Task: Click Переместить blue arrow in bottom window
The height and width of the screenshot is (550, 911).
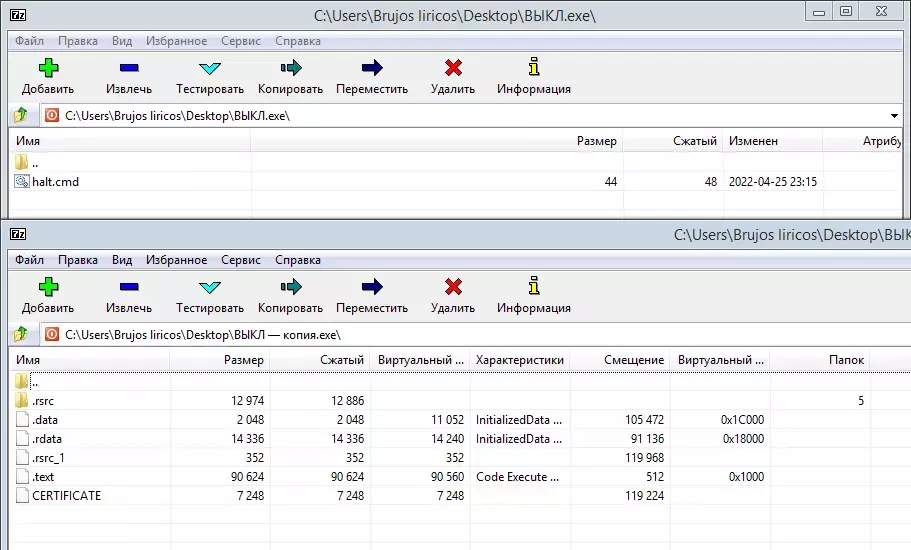Action: tap(372, 287)
